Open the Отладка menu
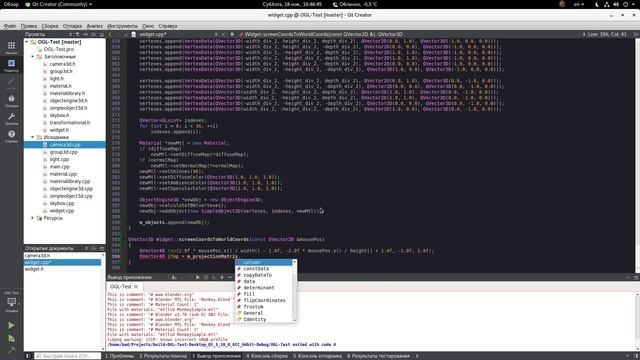 click(x=72, y=26)
